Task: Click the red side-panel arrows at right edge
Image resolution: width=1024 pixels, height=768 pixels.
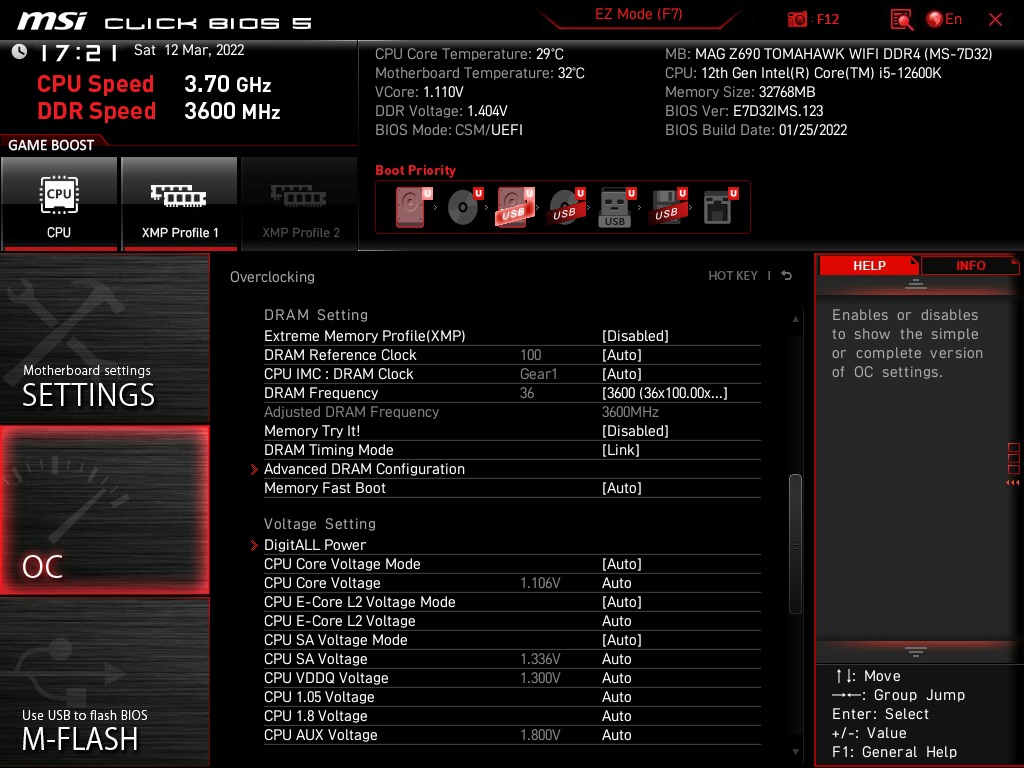Action: (x=1013, y=483)
